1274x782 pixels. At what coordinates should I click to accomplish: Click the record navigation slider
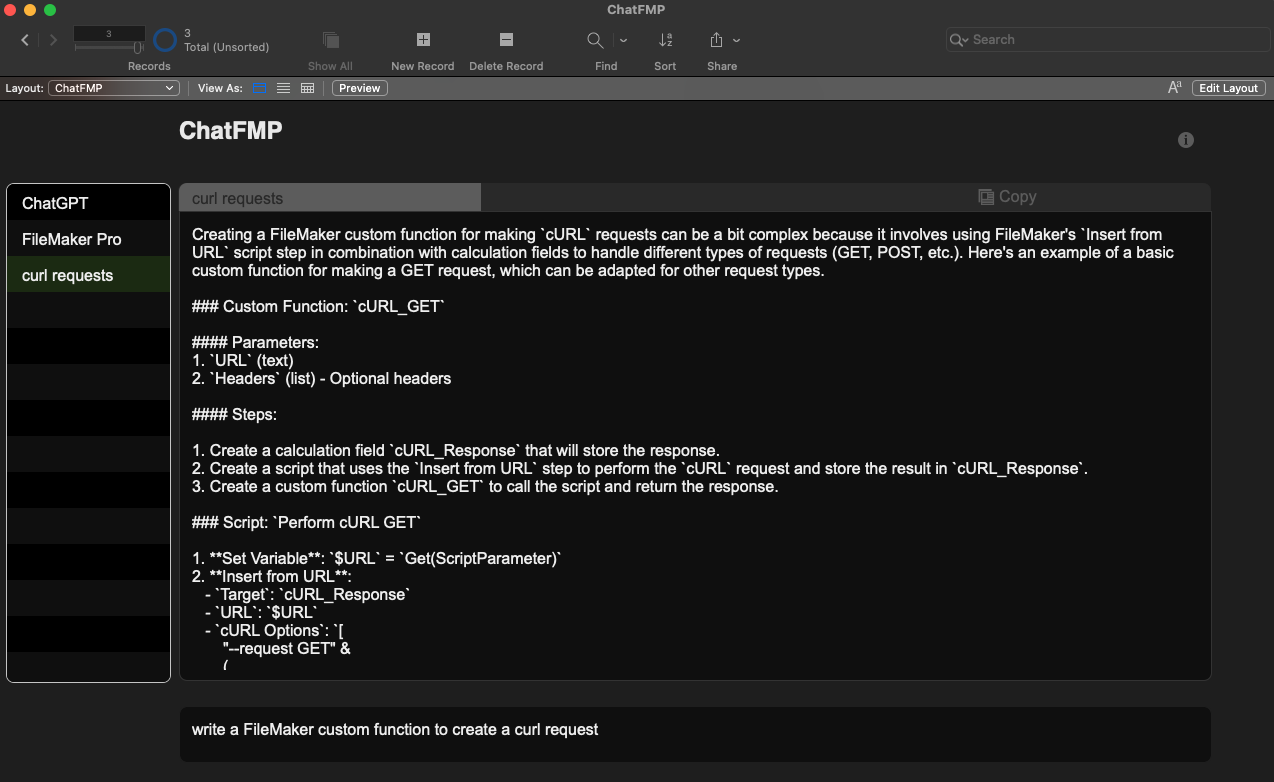click(x=110, y=47)
